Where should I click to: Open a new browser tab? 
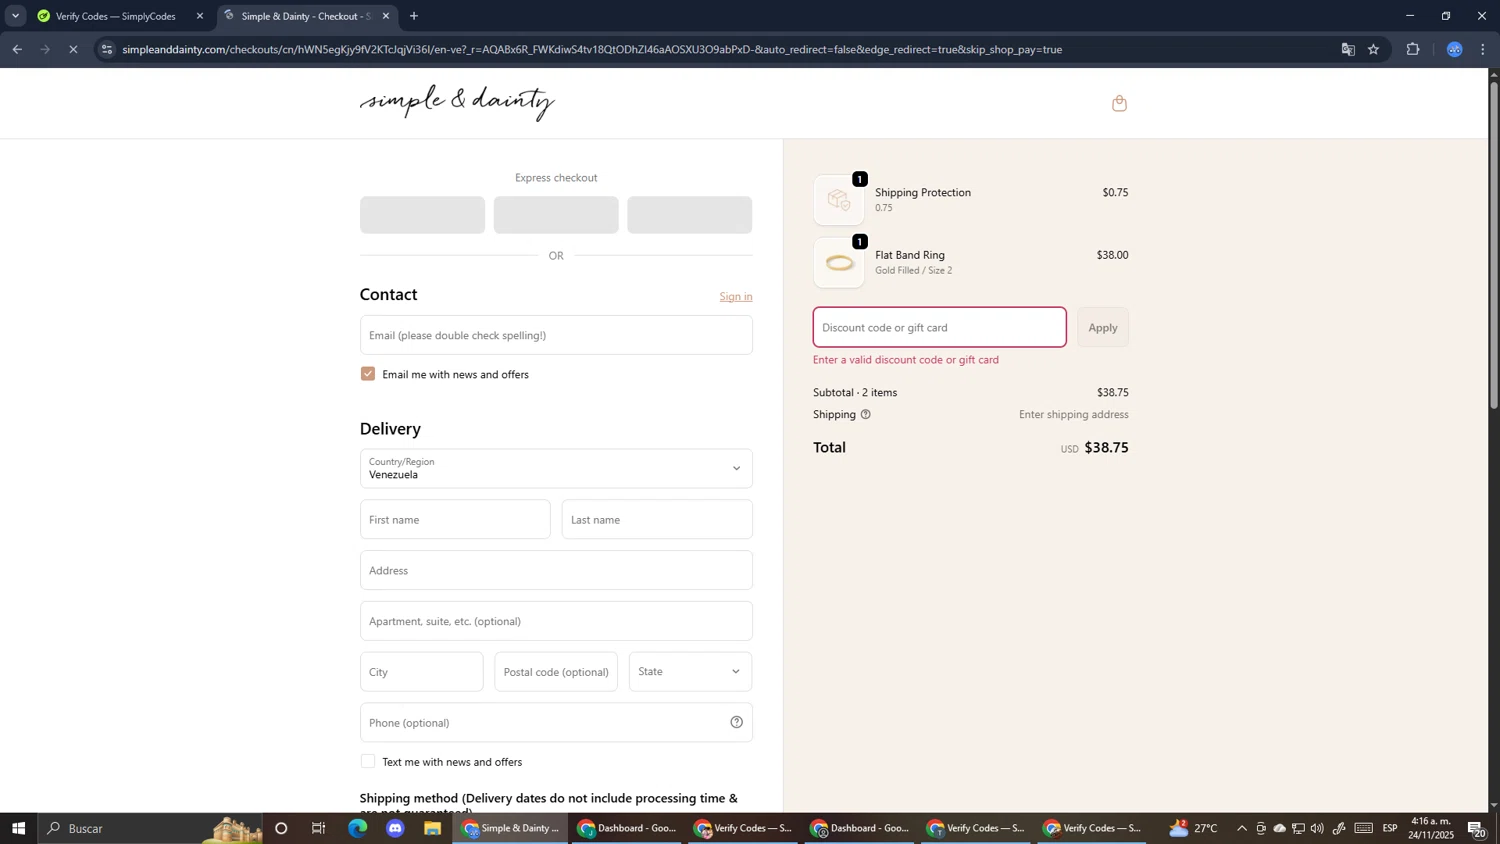(x=413, y=16)
